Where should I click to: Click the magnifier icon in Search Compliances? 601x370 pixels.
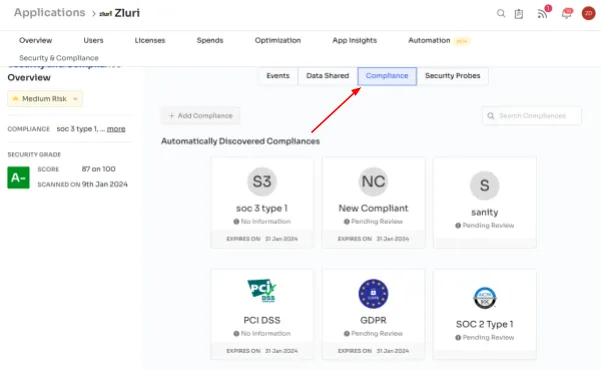point(491,116)
